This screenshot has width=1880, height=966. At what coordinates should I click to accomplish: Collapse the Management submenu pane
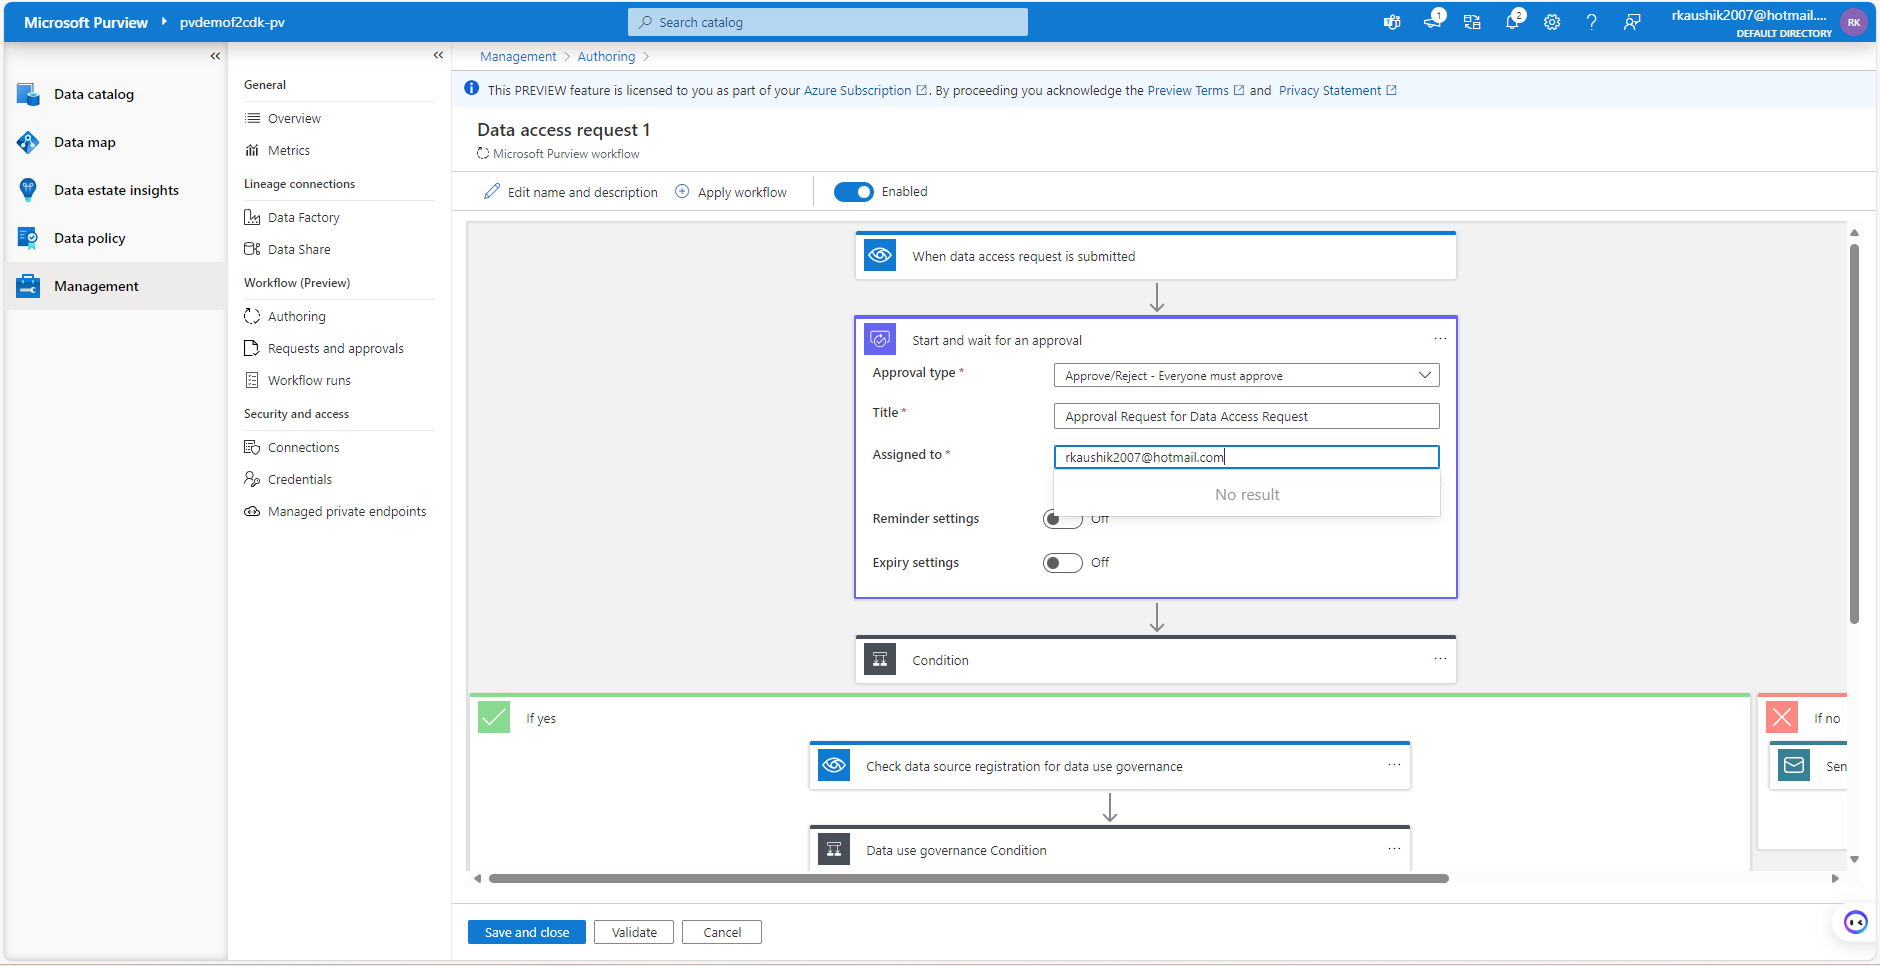pyautogui.click(x=438, y=55)
